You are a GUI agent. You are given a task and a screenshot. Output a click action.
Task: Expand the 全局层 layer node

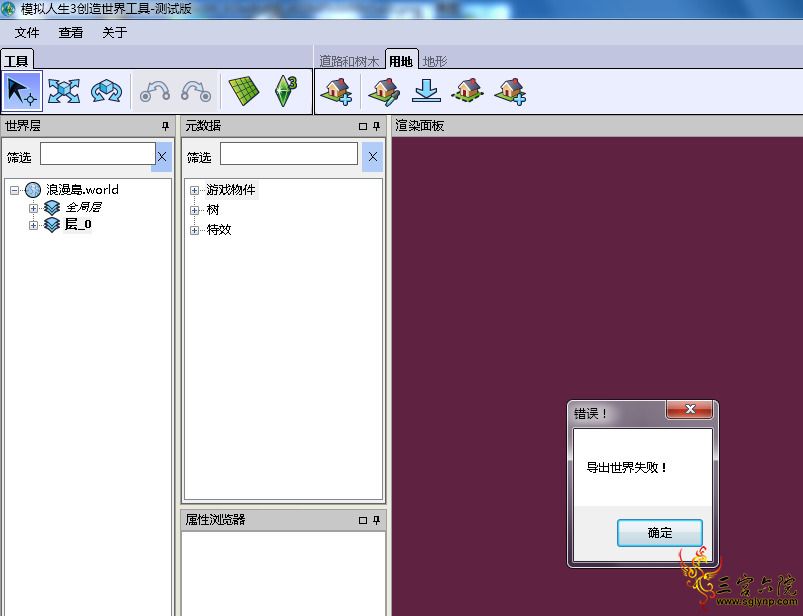[x=33, y=208]
